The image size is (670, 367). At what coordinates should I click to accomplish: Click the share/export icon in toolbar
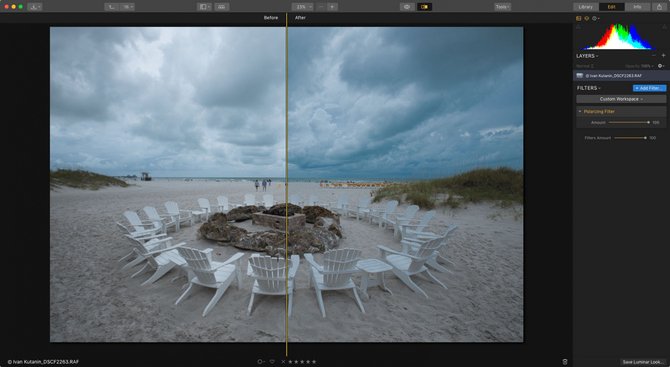(x=660, y=7)
